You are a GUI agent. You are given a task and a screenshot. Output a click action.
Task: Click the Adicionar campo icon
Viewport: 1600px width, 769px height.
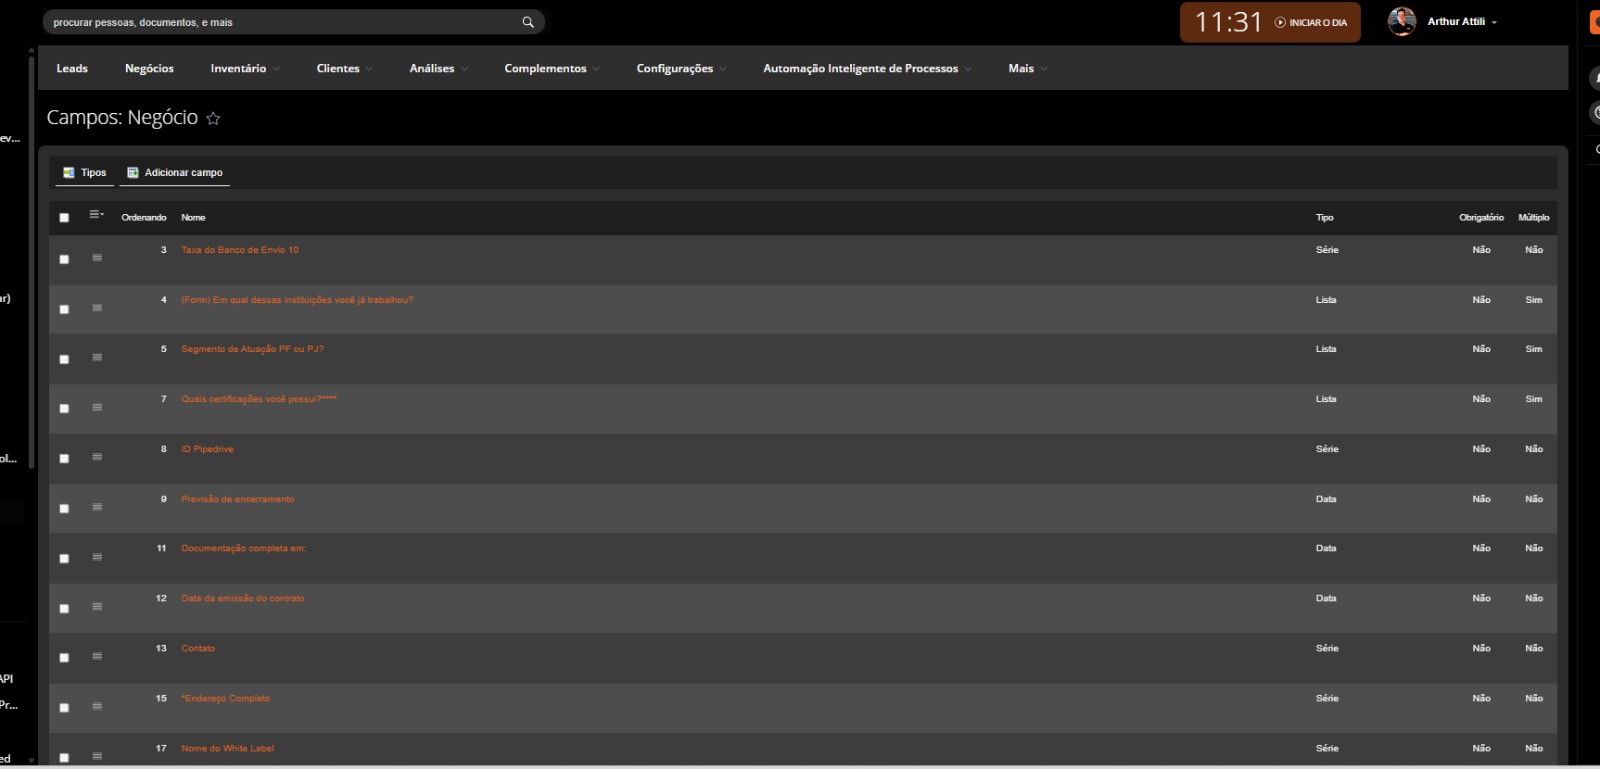click(133, 173)
